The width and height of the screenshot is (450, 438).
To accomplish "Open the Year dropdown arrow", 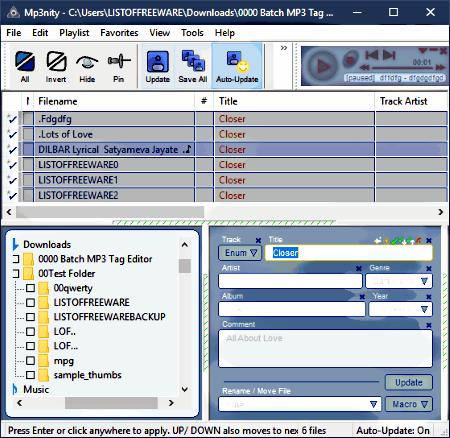I will click(424, 310).
